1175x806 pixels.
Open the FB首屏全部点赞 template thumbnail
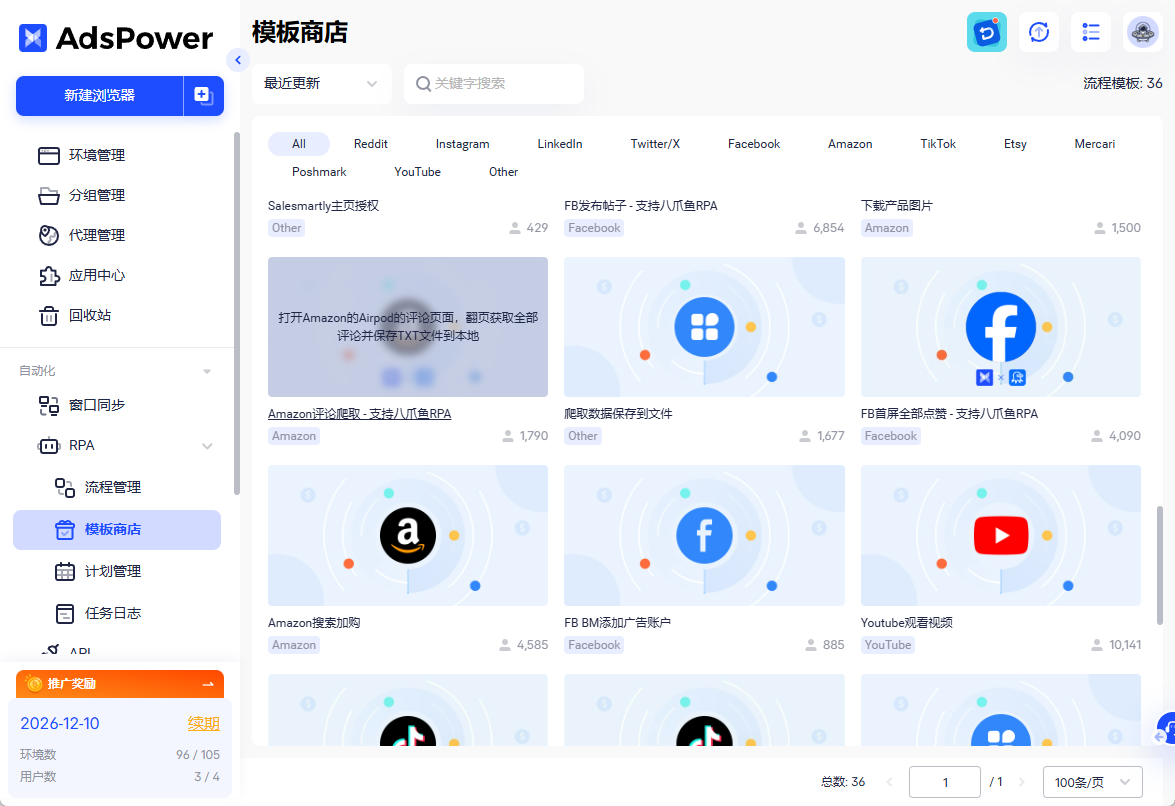1001,327
